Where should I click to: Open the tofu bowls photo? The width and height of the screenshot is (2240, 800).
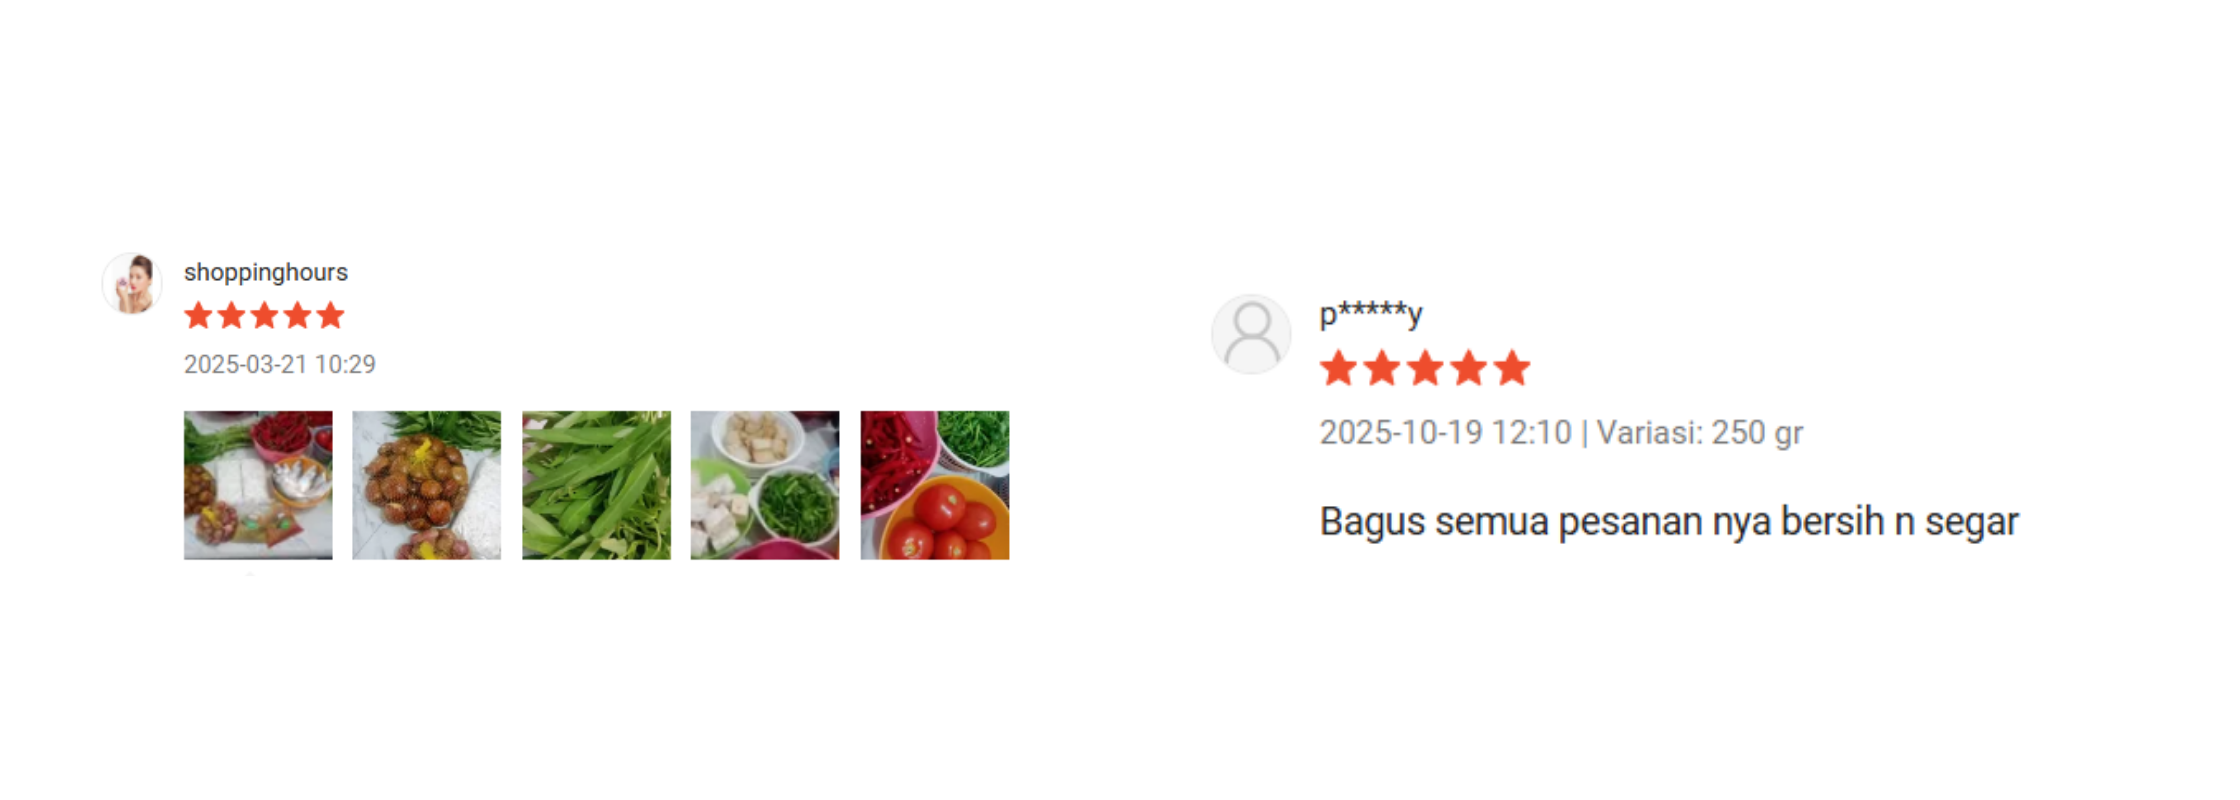tap(765, 485)
